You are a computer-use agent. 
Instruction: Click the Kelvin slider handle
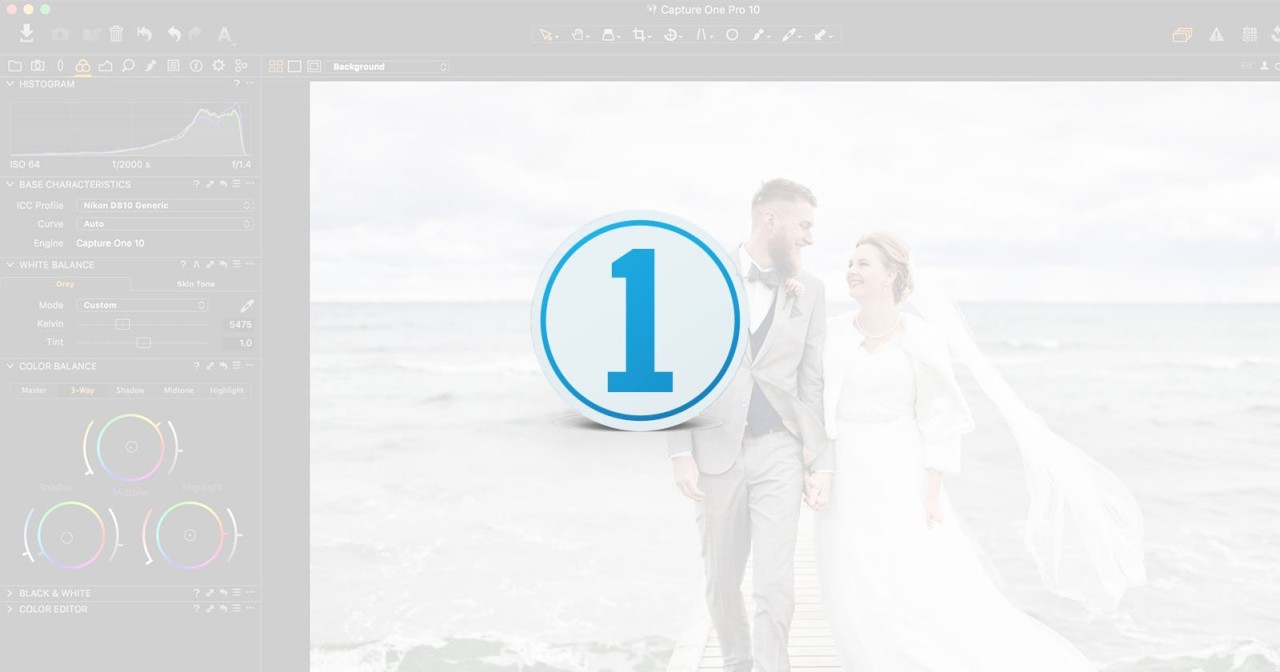pos(122,324)
